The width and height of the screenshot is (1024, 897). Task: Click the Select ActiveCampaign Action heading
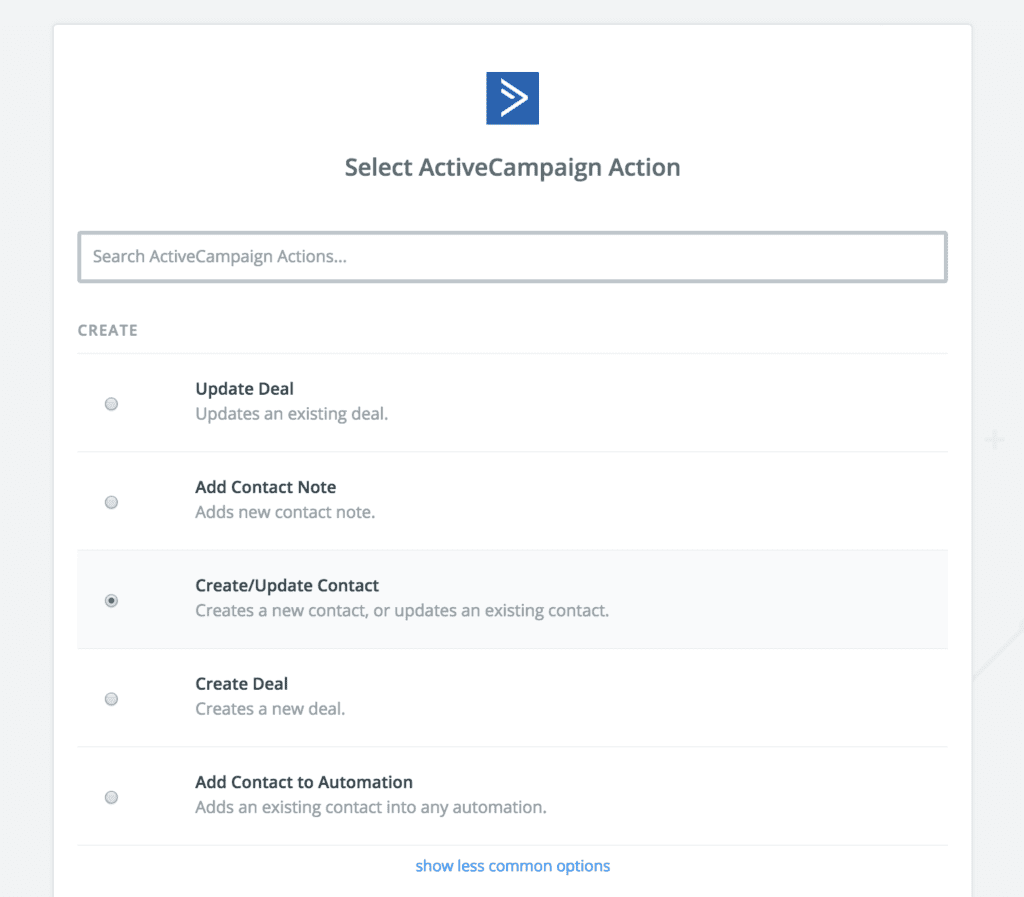[513, 168]
